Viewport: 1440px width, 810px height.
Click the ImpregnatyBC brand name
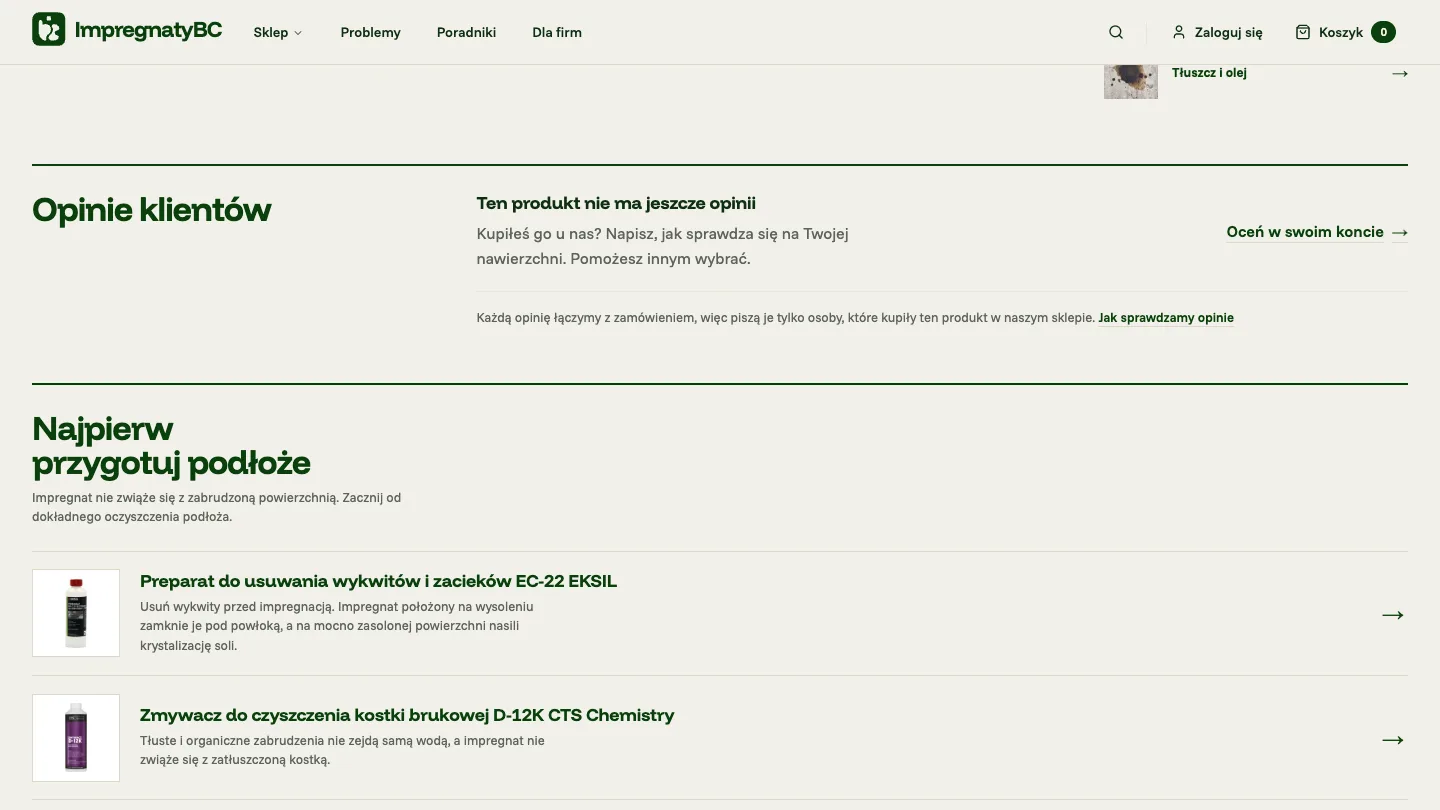149,30
